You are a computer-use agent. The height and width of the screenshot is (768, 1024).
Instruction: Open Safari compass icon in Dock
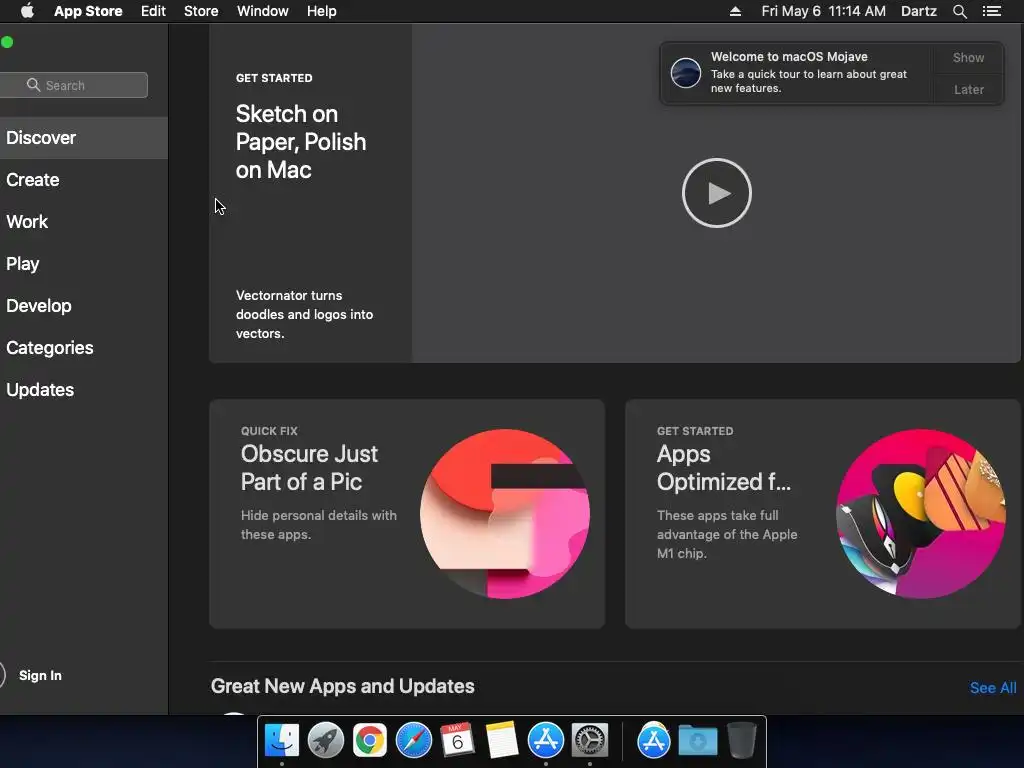tap(413, 740)
